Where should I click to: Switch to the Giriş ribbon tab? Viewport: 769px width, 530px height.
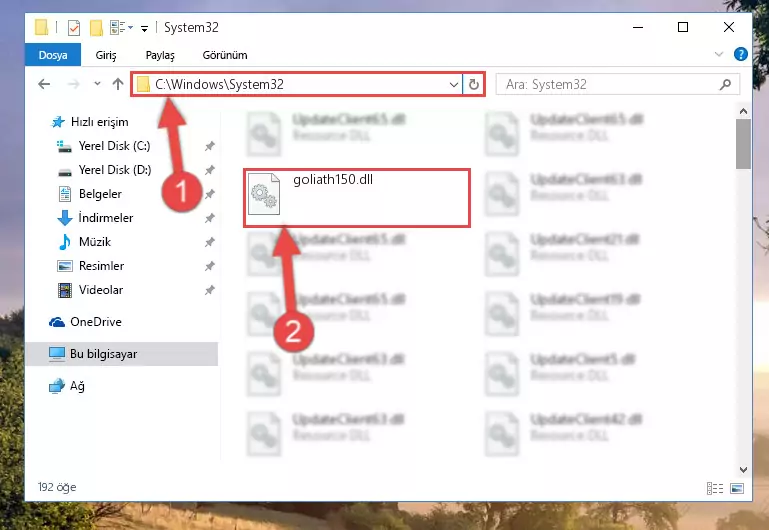point(106,55)
